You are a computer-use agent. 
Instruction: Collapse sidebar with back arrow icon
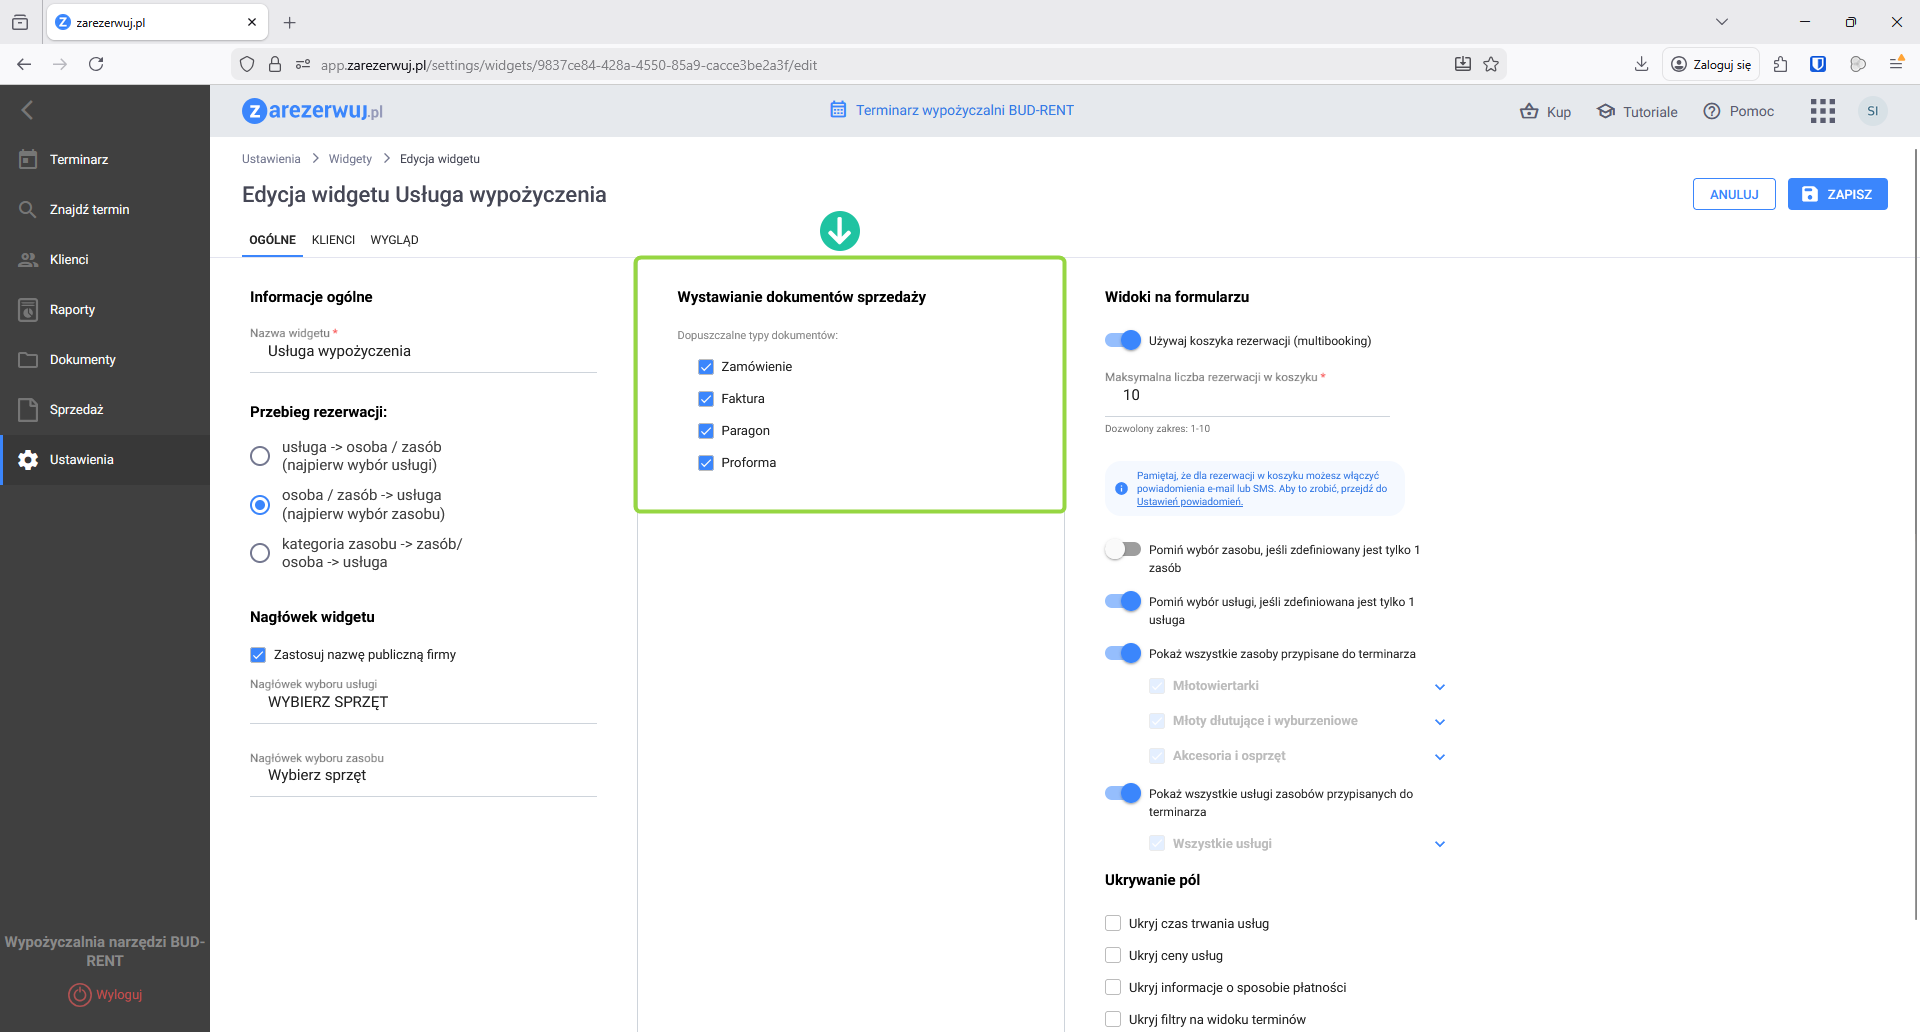click(27, 110)
